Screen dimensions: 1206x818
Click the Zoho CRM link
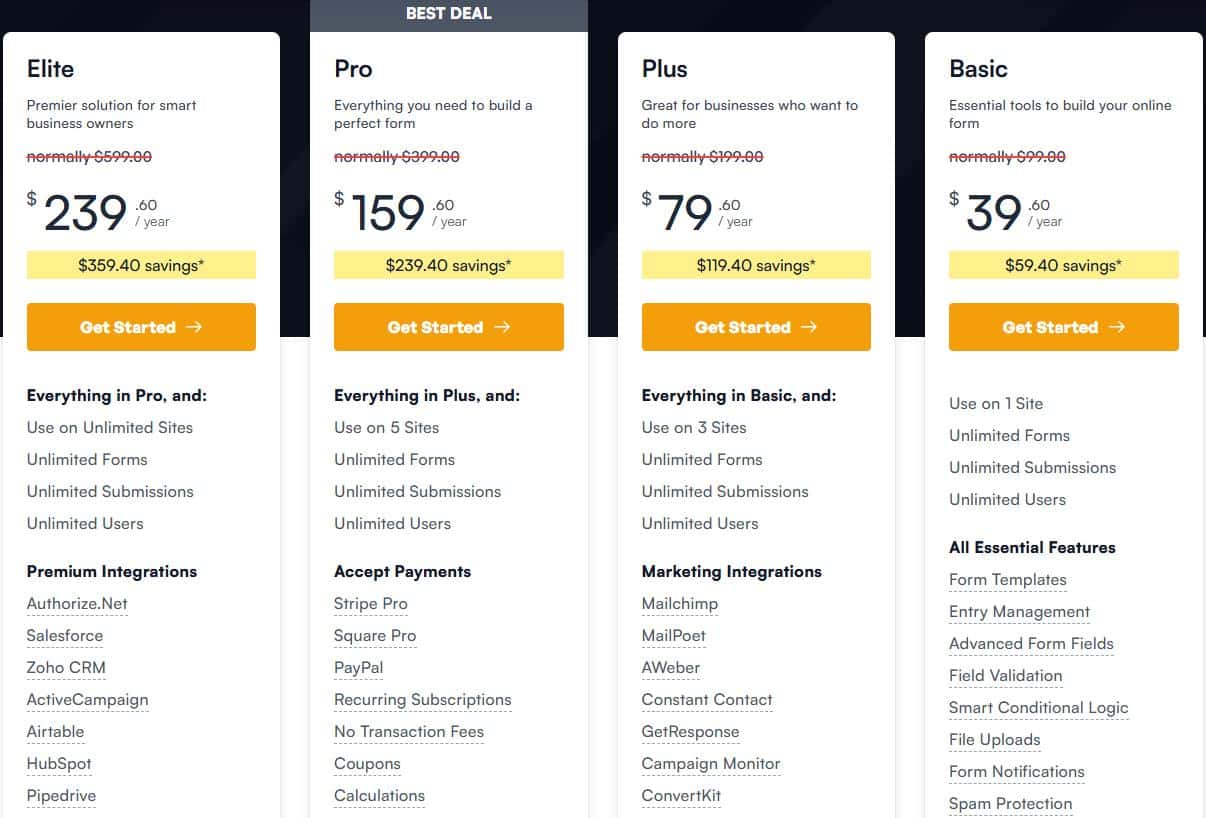coord(66,667)
